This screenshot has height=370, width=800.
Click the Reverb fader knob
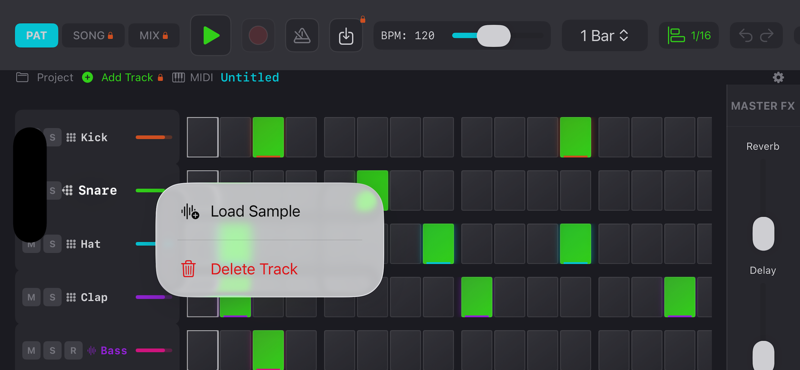pos(763,234)
